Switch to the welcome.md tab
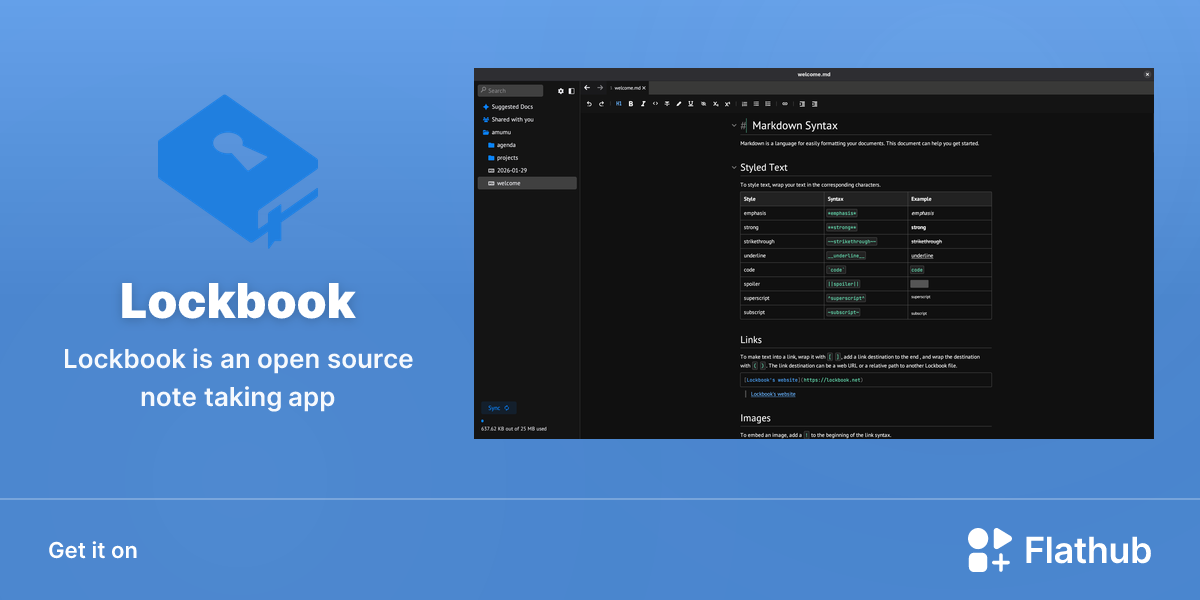 pyautogui.click(x=627, y=88)
